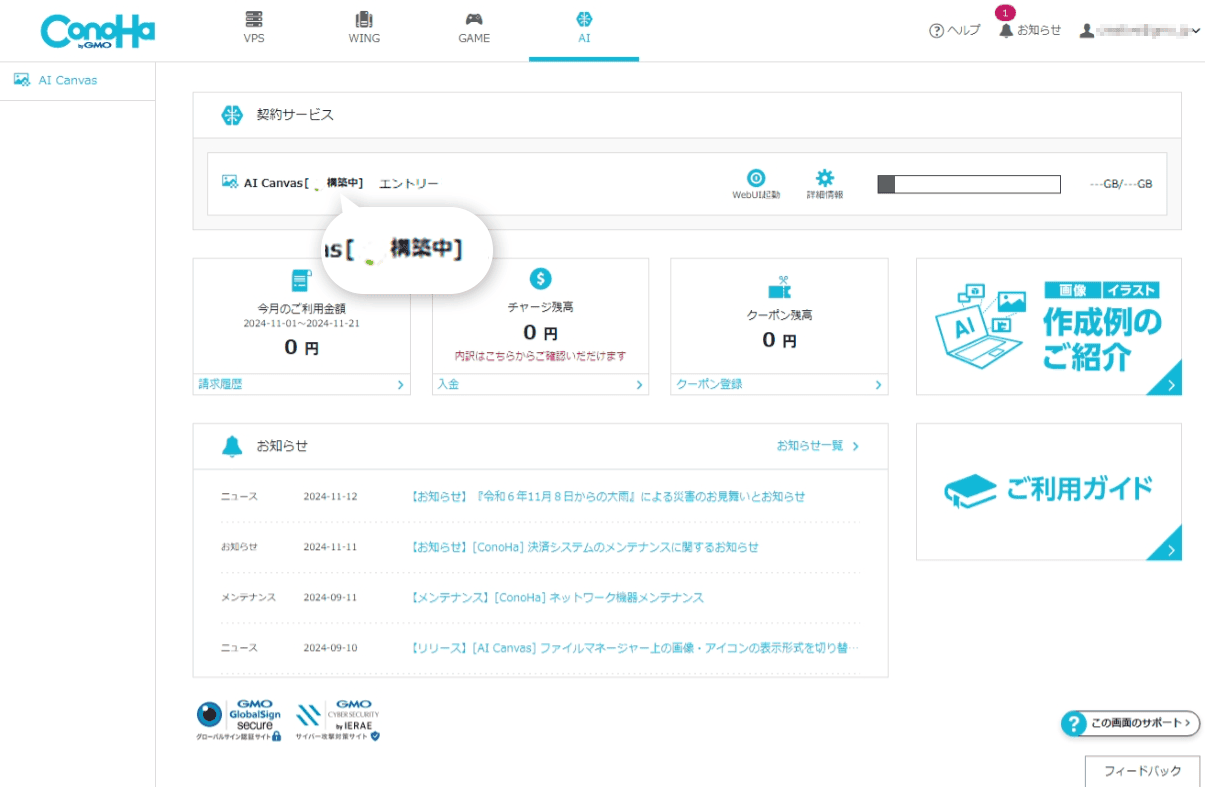Open the ご利用ガイド banner
The image size is (1205, 787).
(1048, 491)
